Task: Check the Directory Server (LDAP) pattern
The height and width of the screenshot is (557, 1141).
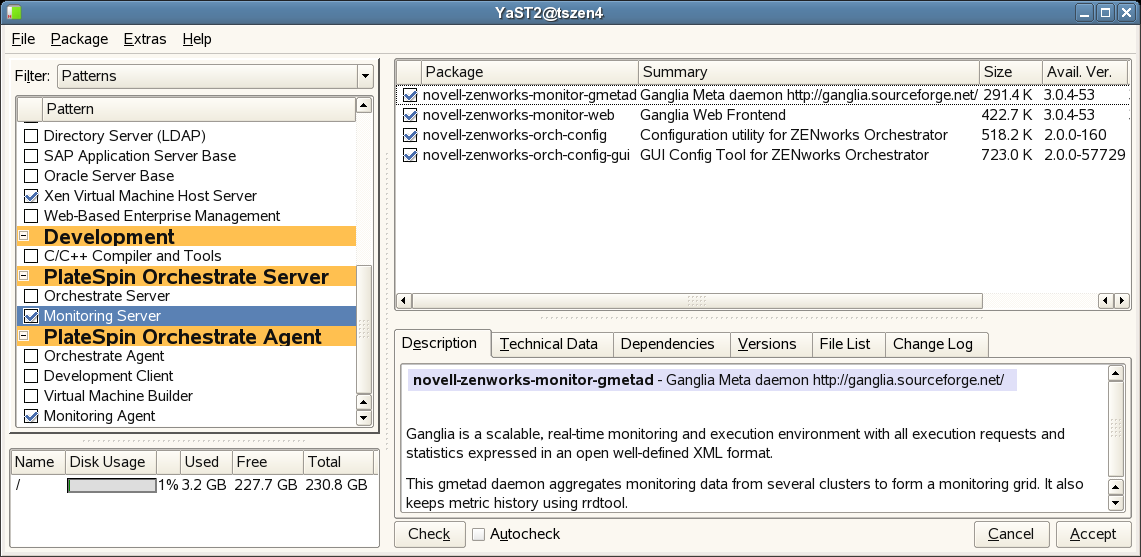Action: (x=31, y=135)
